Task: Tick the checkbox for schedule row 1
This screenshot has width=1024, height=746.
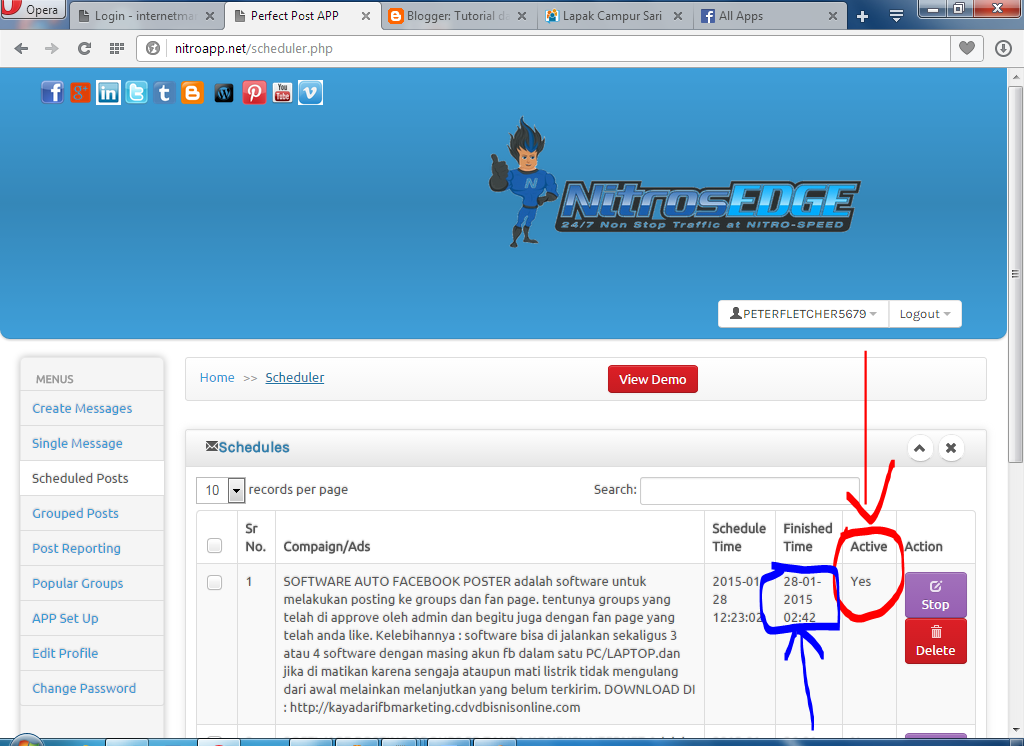Action: tap(214, 583)
